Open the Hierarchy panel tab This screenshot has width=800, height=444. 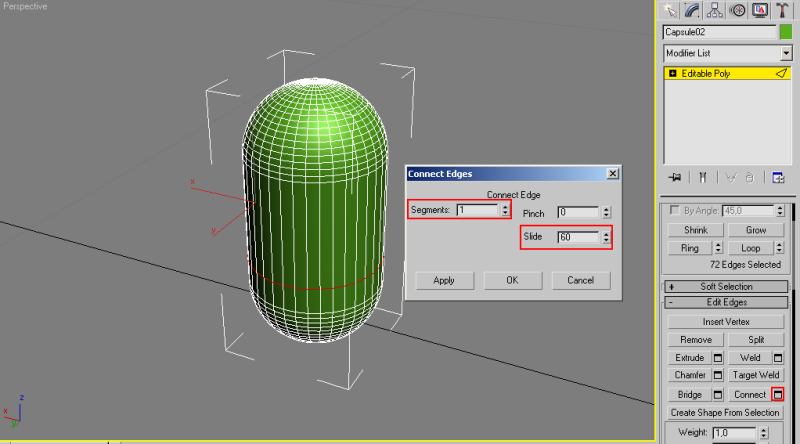[714, 10]
